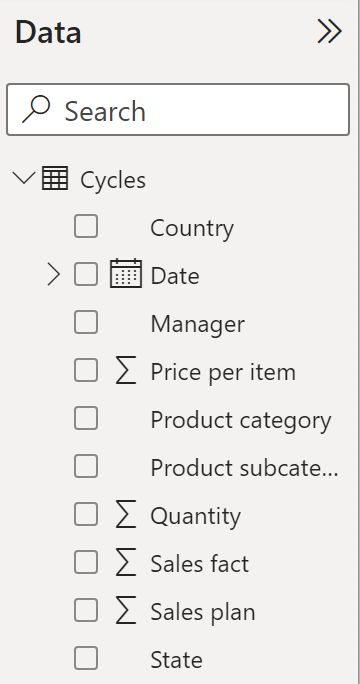Check the Country field checkbox
The image size is (360, 684).
point(86,226)
